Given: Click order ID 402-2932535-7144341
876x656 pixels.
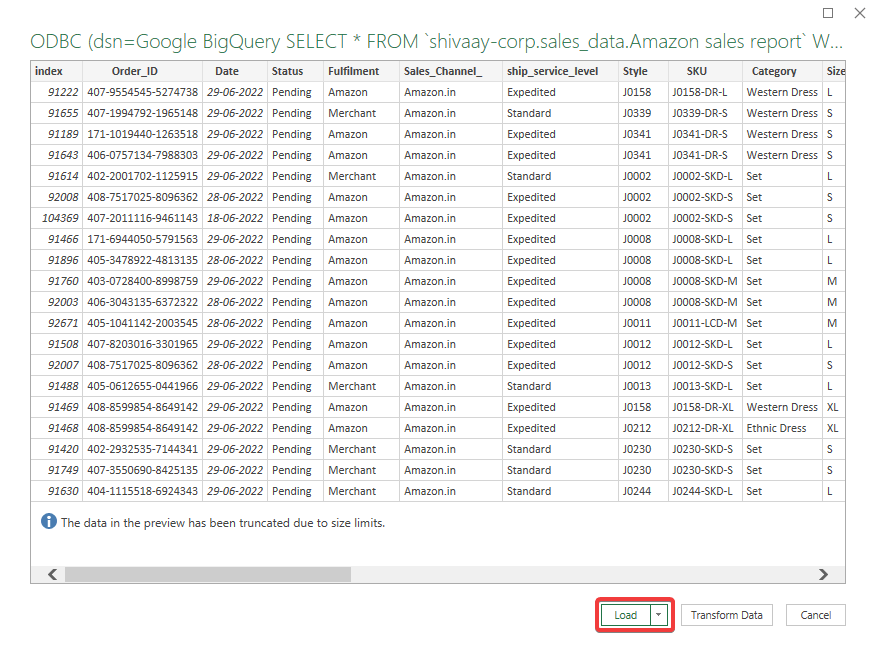Looking at the screenshot, I should click(x=142, y=449).
